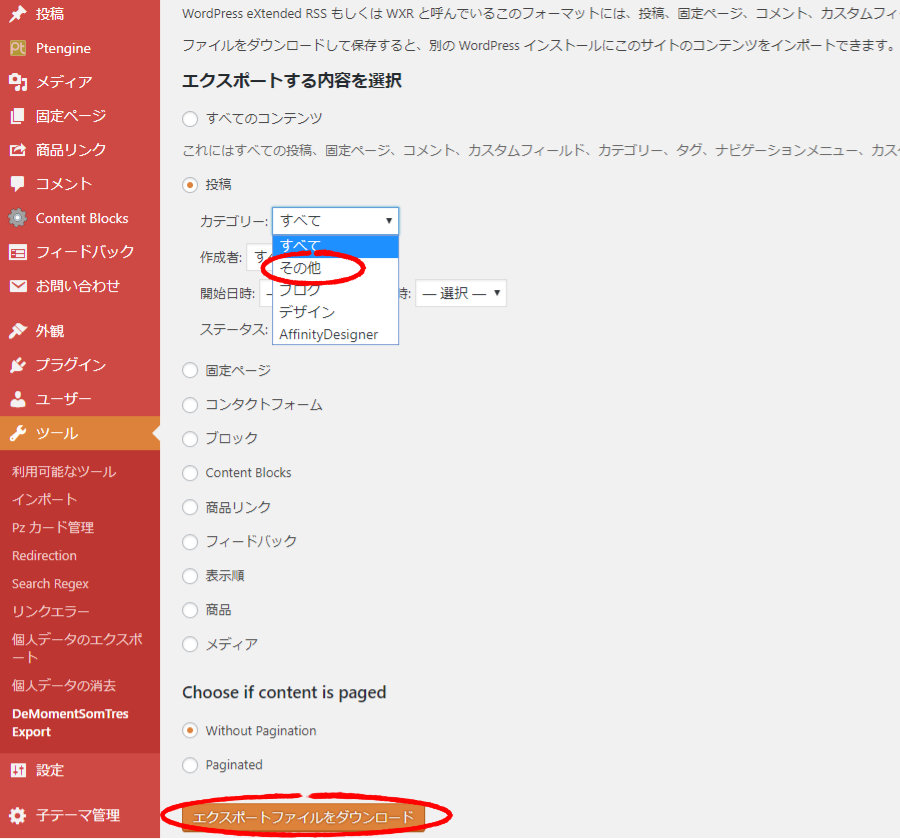Open the Redirection tools submenu item
Image resolution: width=900 pixels, height=840 pixels.
pos(44,555)
